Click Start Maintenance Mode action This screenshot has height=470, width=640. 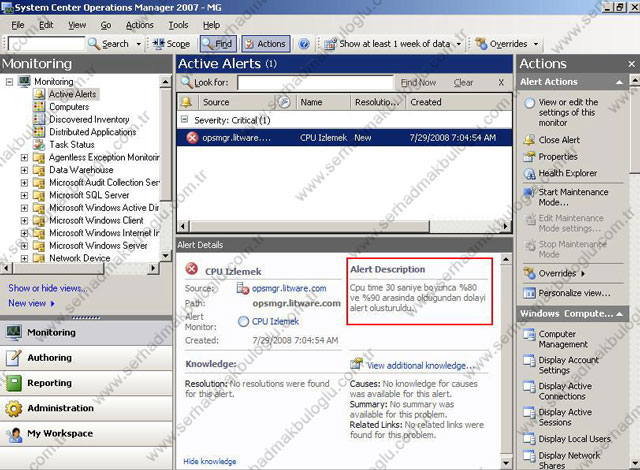point(573,197)
